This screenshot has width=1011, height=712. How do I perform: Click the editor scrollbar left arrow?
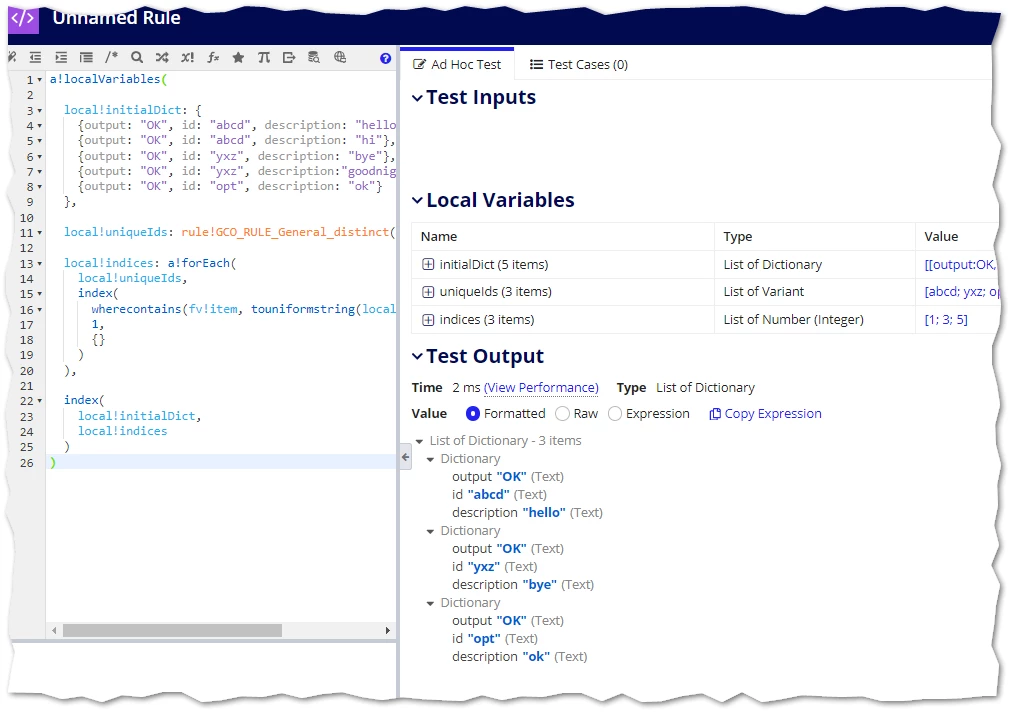[x=54, y=630]
